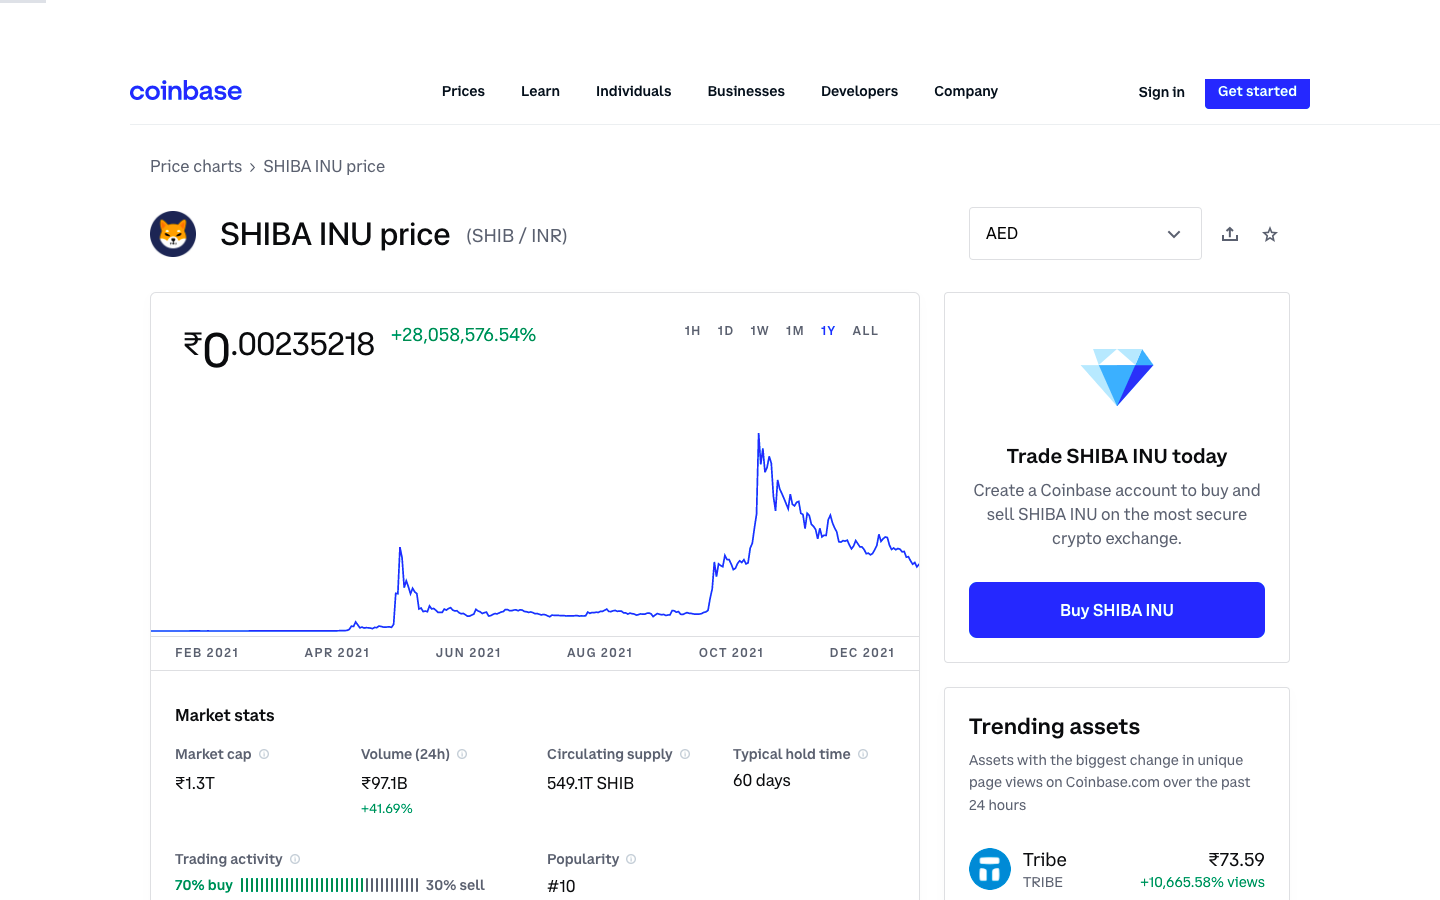This screenshot has width=1440, height=900.
Task: Click the ₹97.1B volume value
Action: (384, 783)
